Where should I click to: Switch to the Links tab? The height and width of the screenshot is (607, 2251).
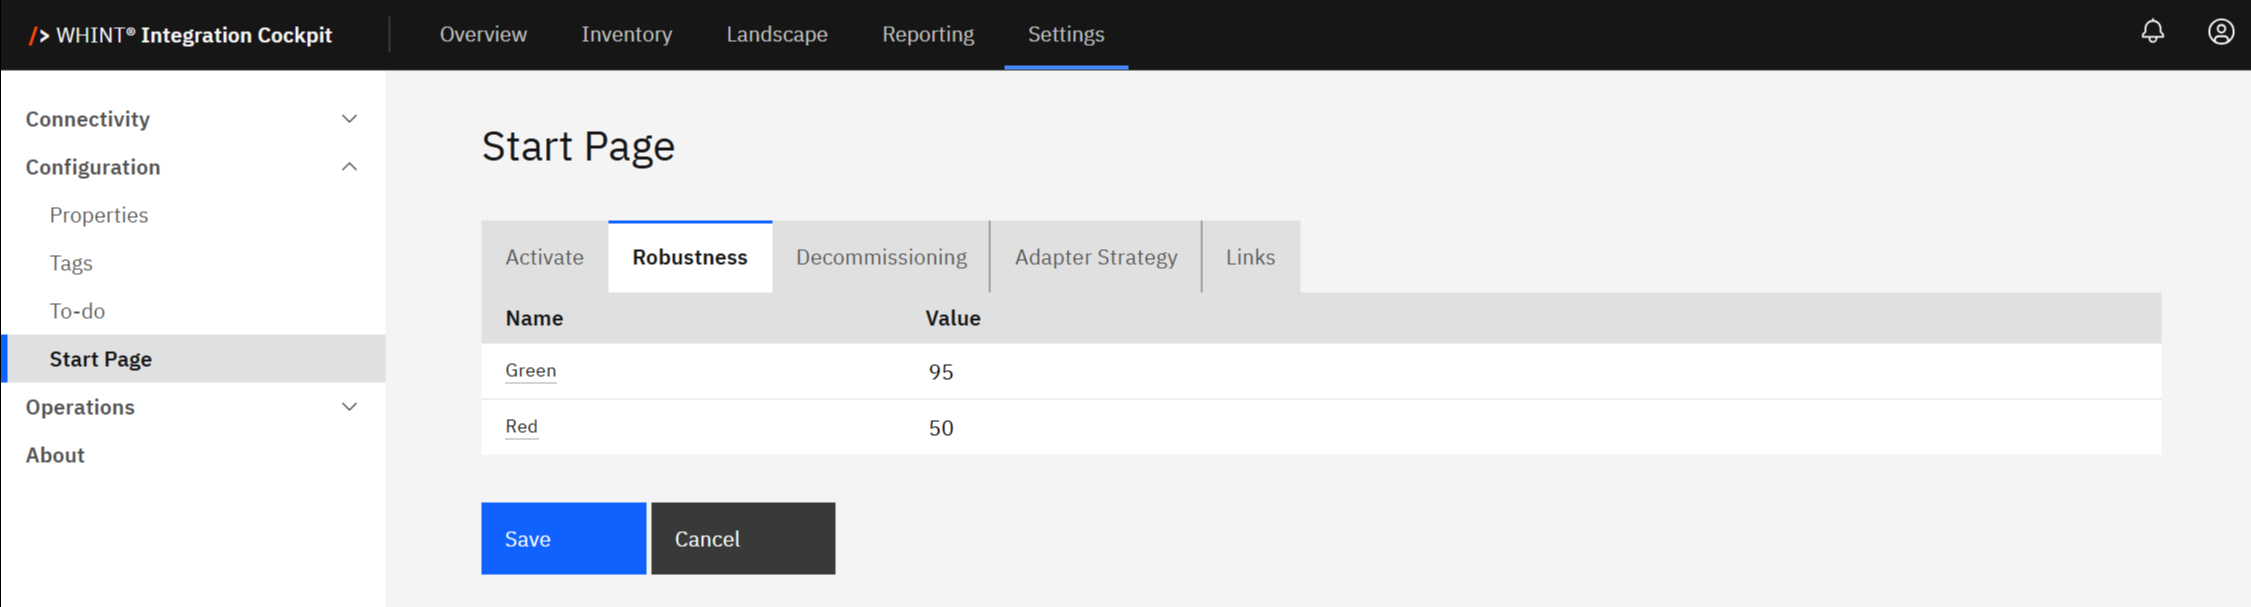click(x=1250, y=257)
